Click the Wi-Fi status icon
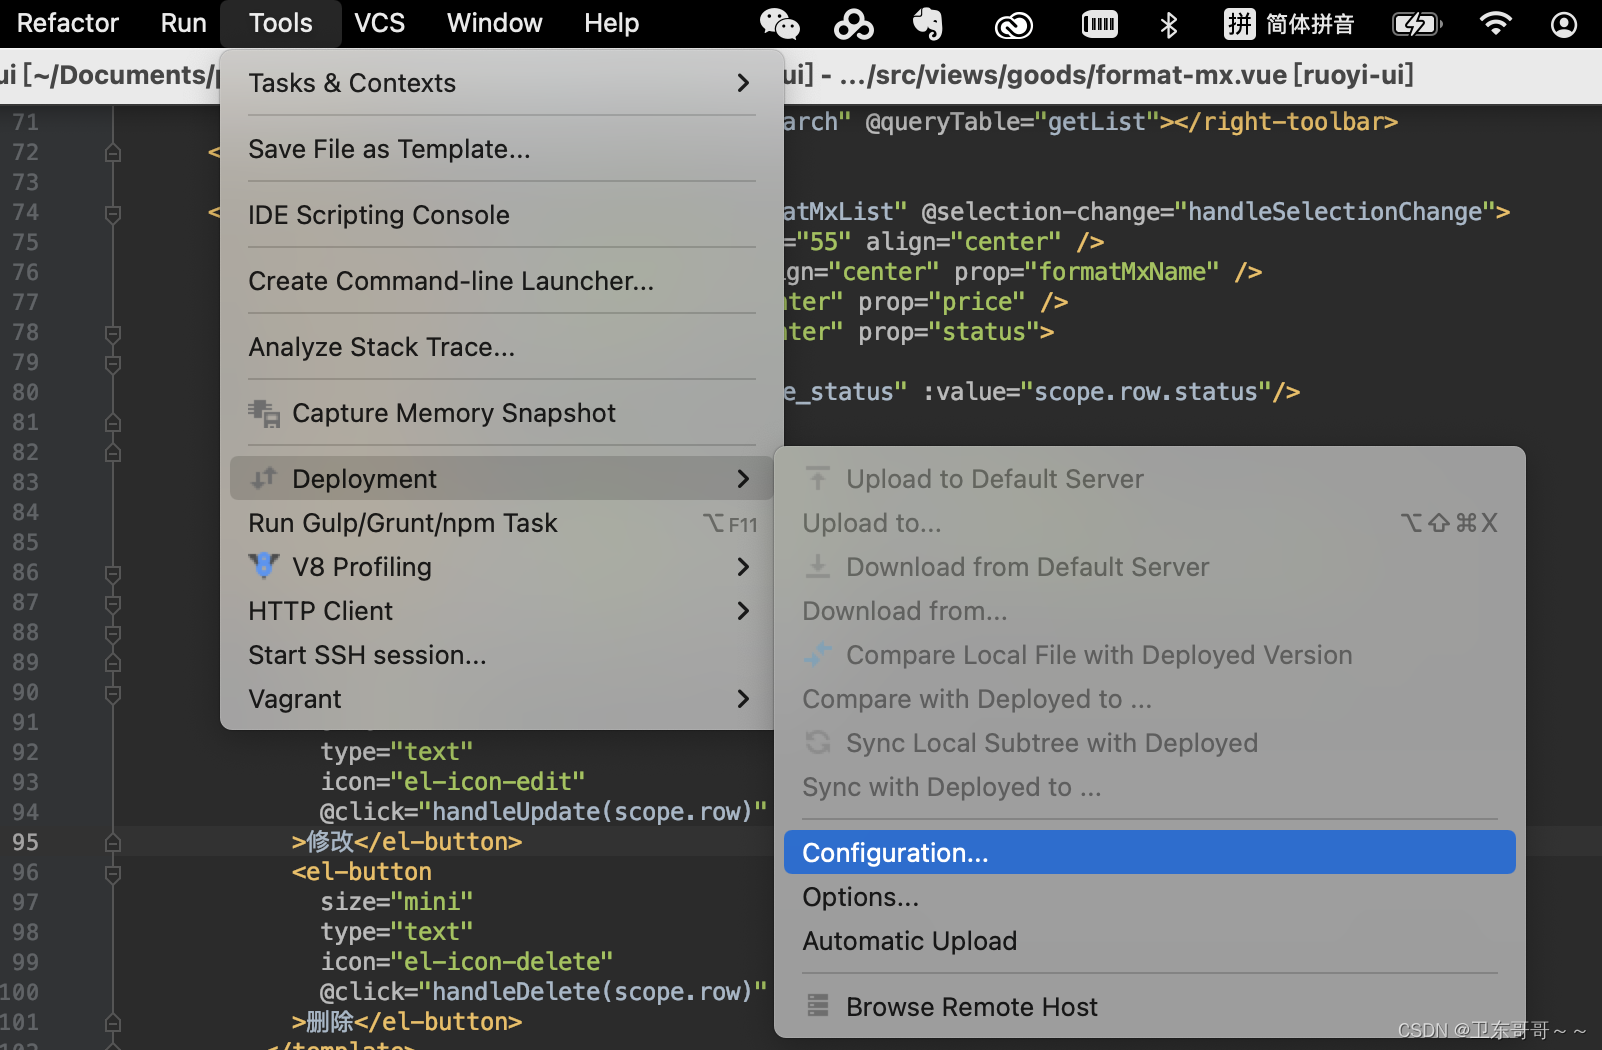The width and height of the screenshot is (1602, 1050). point(1495,23)
